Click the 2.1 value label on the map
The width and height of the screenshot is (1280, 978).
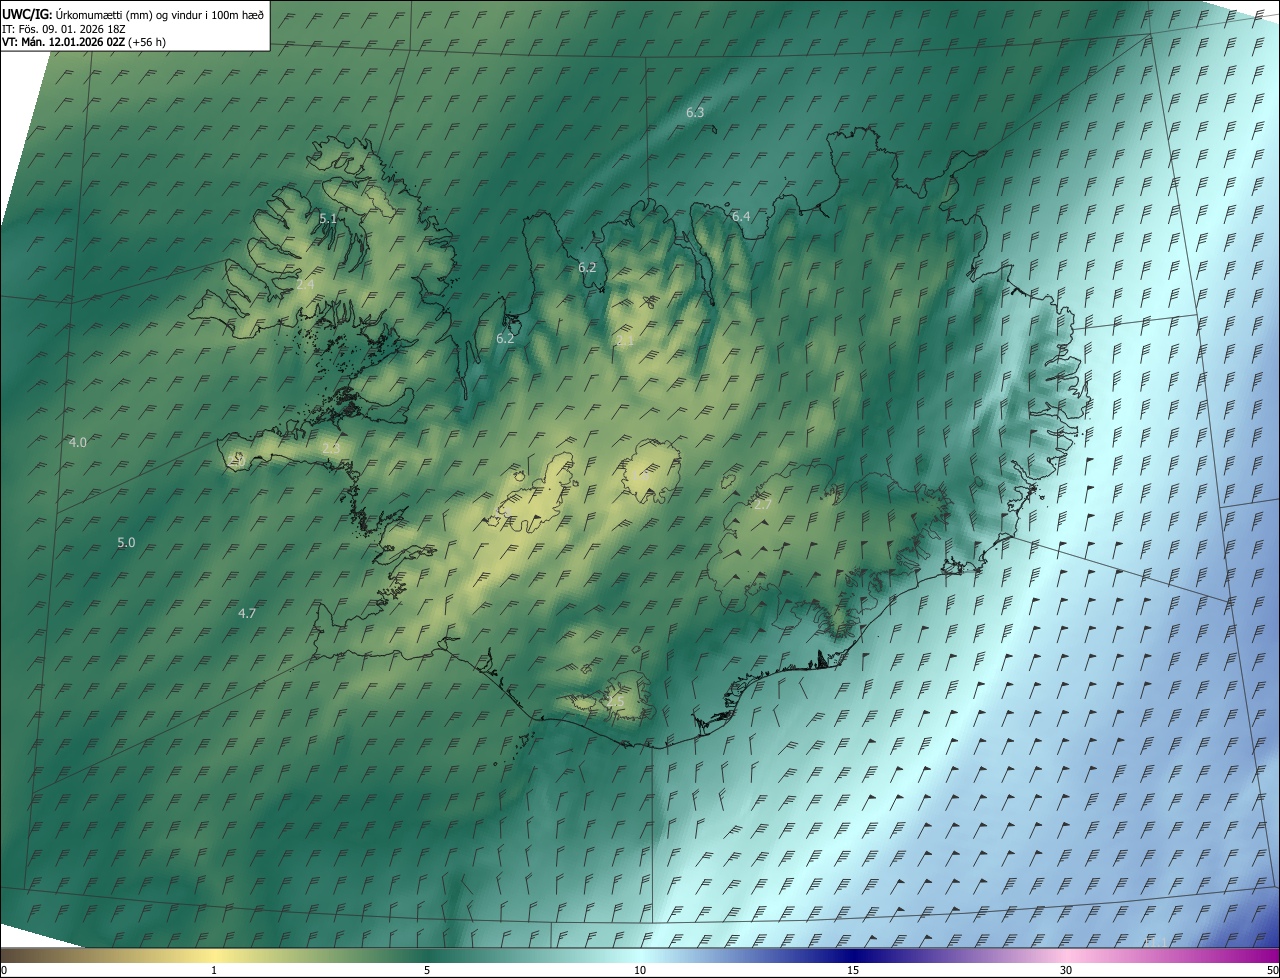[x=625, y=342]
